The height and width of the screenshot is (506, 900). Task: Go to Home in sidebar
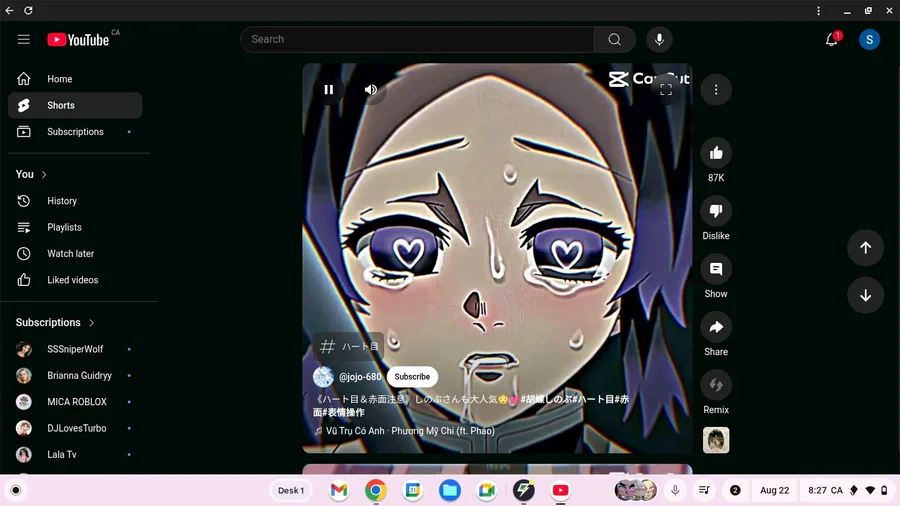(75, 79)
